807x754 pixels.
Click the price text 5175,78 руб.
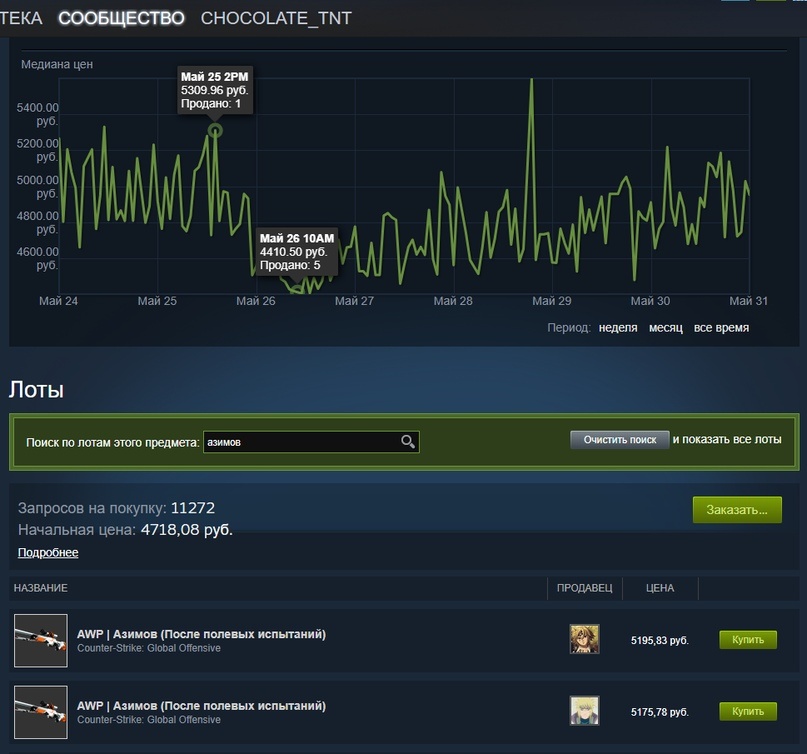pos(660,712)
